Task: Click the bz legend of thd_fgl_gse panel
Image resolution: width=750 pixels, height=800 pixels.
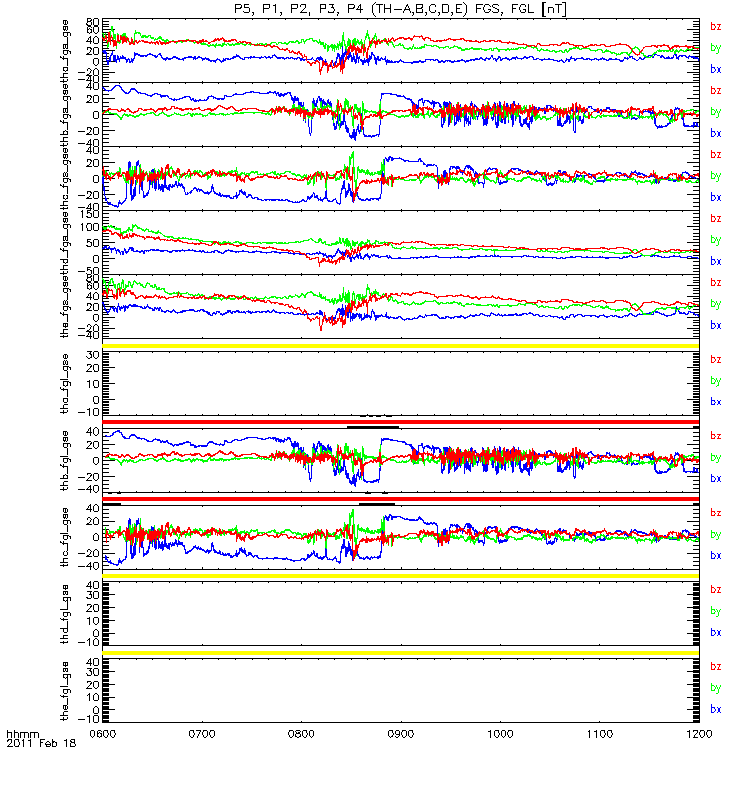Action: (716, 590)
